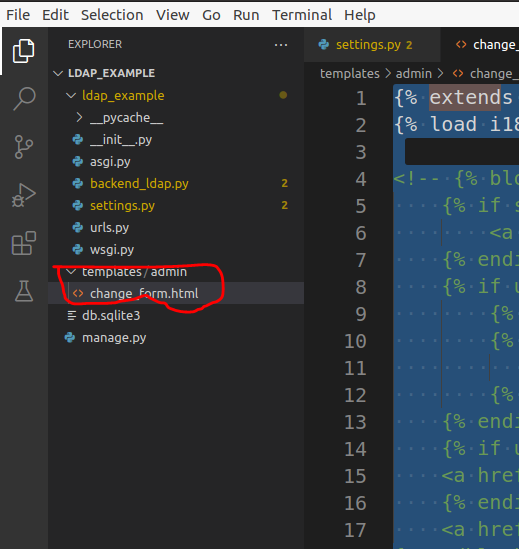The width and height of the screenshot is (519, 549).
Task: Click line number 10 in the gutter
Action: (x=355, y=341)
